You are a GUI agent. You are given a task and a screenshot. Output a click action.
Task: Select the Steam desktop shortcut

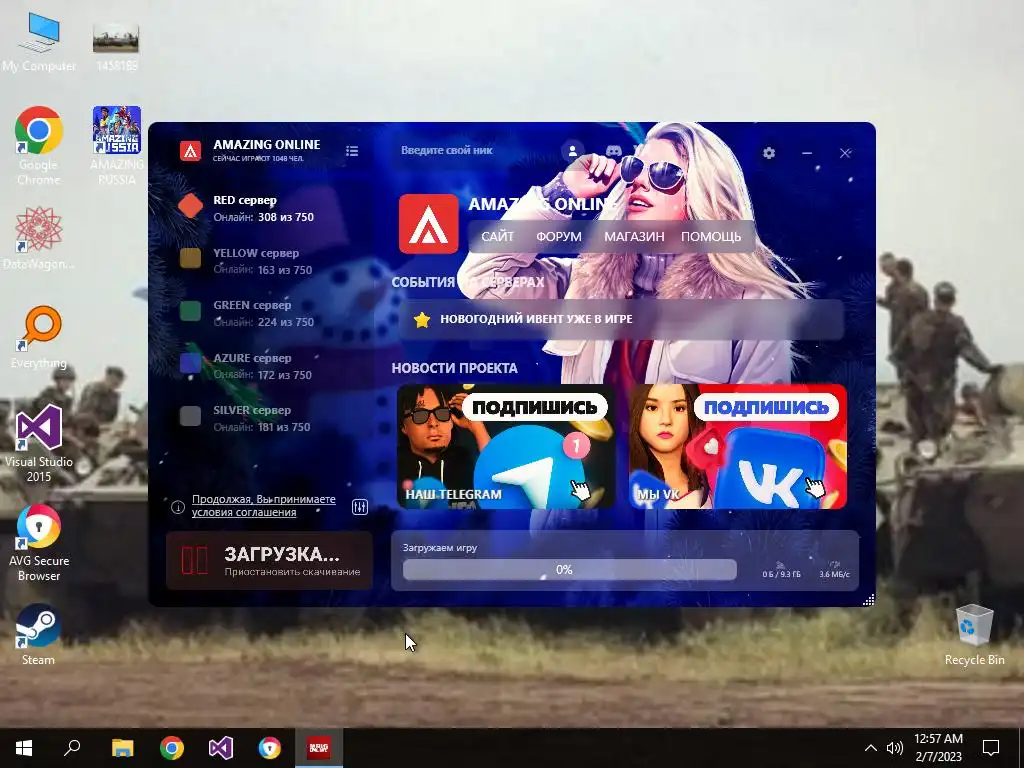39,635
